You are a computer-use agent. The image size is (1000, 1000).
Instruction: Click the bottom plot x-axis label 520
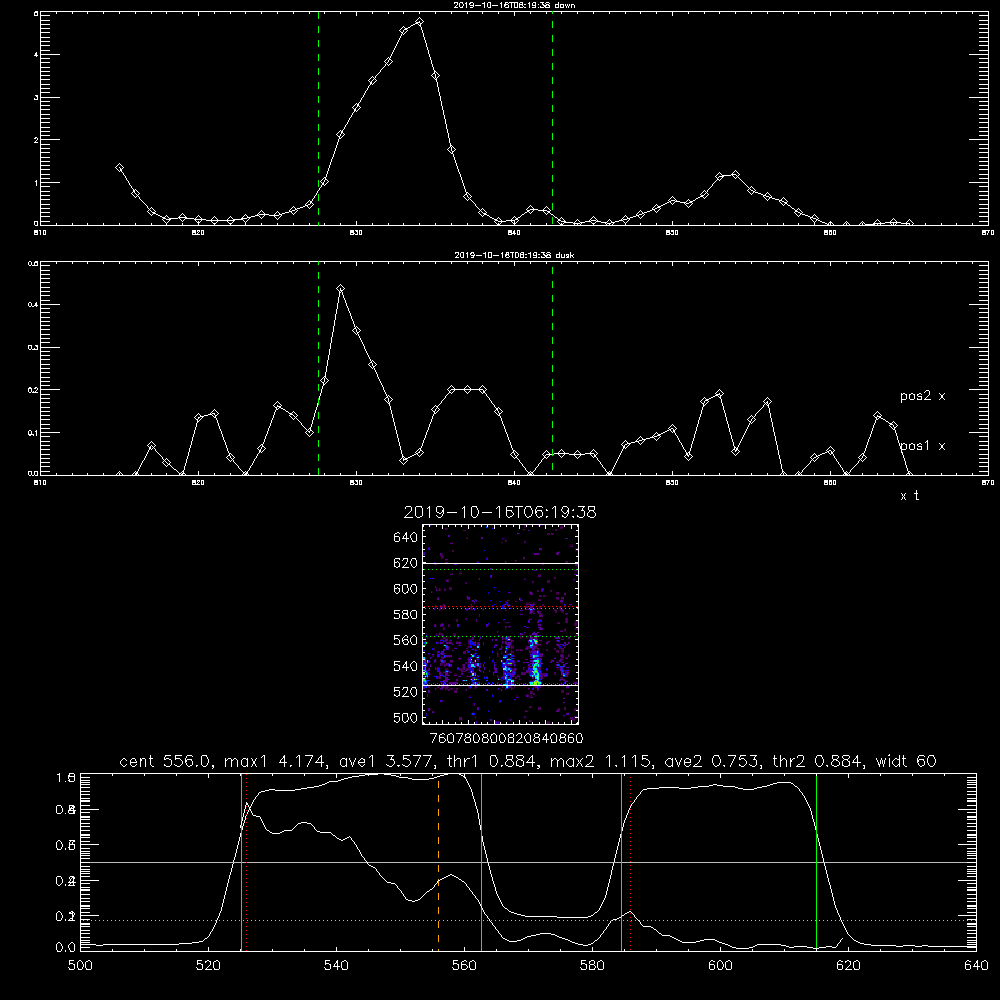pos(208,966)
